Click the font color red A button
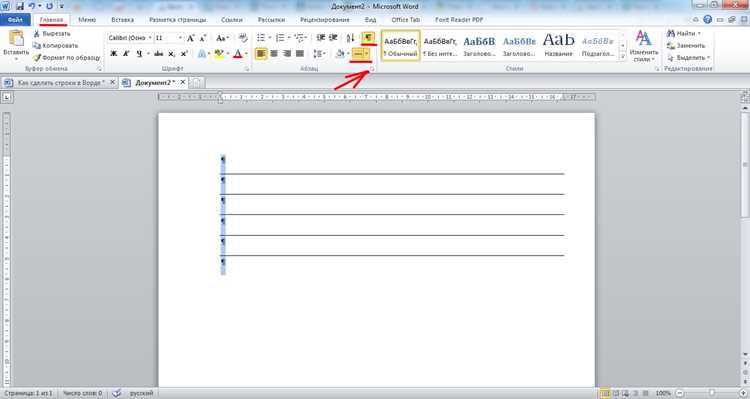Viewport: 750px width, 399px height. click(x=238, y=54)
